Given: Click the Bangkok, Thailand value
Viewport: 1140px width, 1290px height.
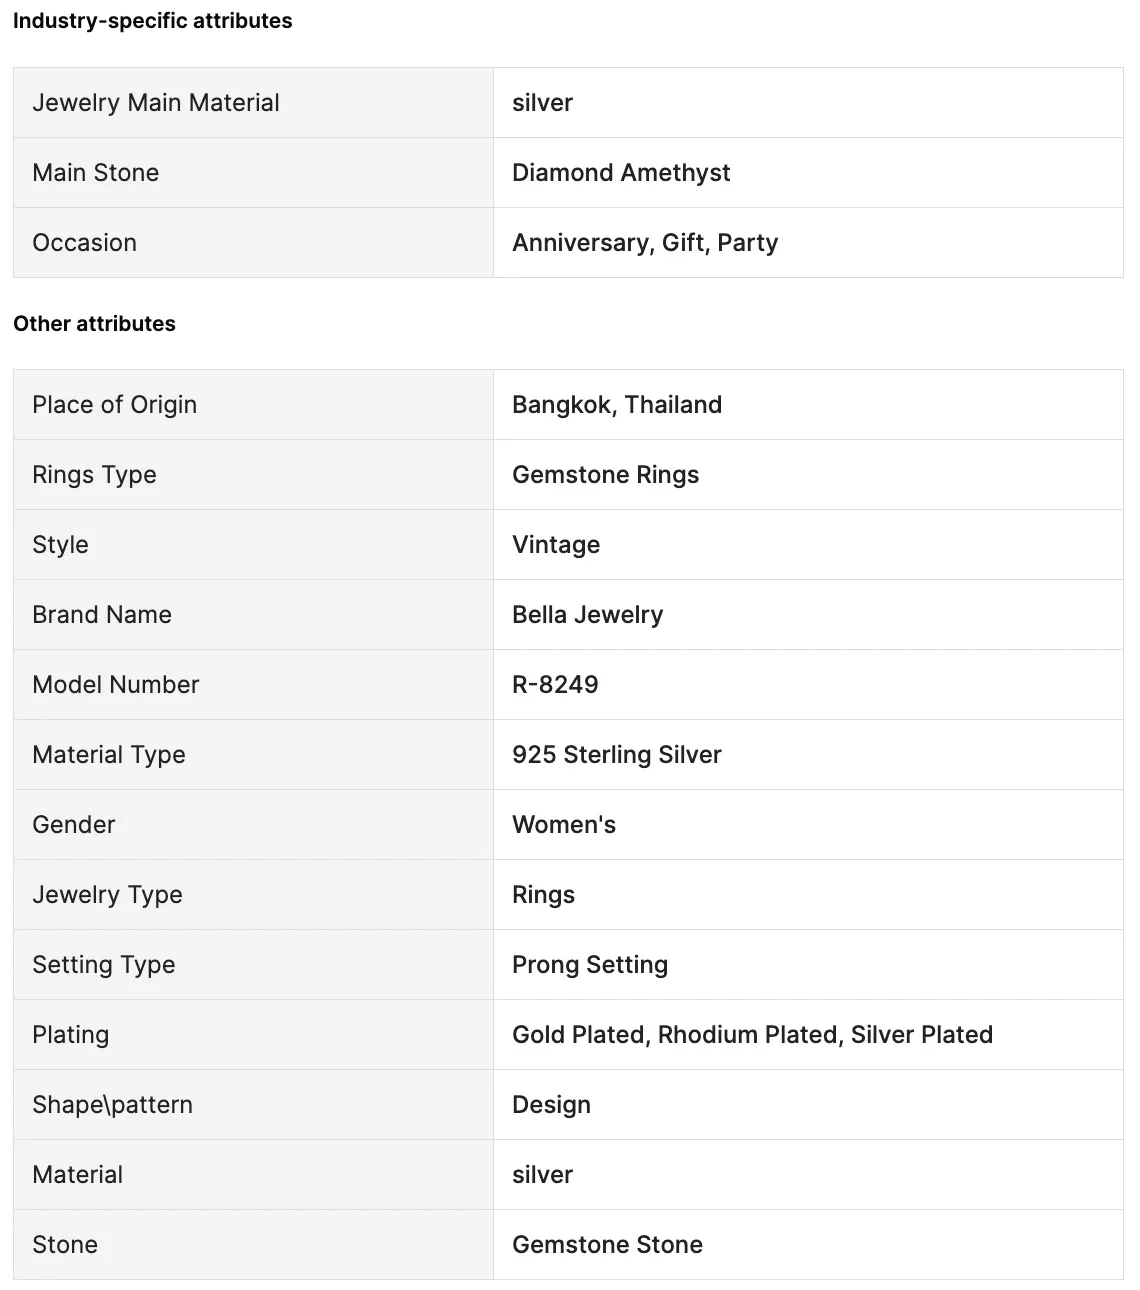Looking at the screenshot, I should click(617, 405).
